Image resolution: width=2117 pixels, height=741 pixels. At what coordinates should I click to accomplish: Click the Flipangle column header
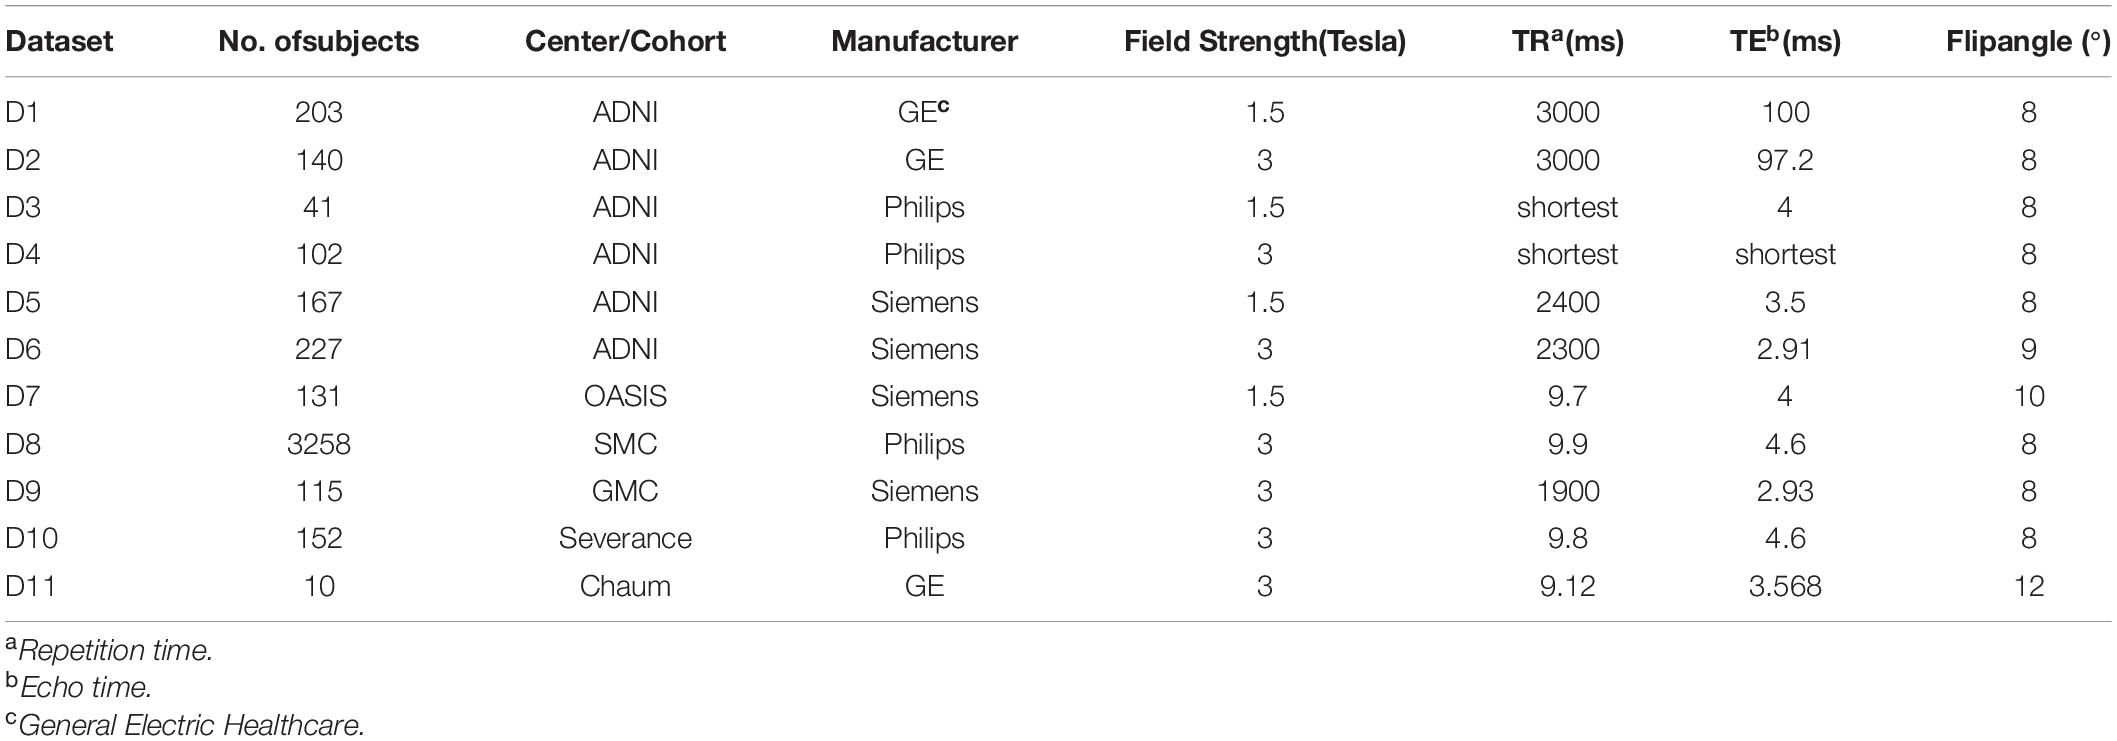point(2028,41)
